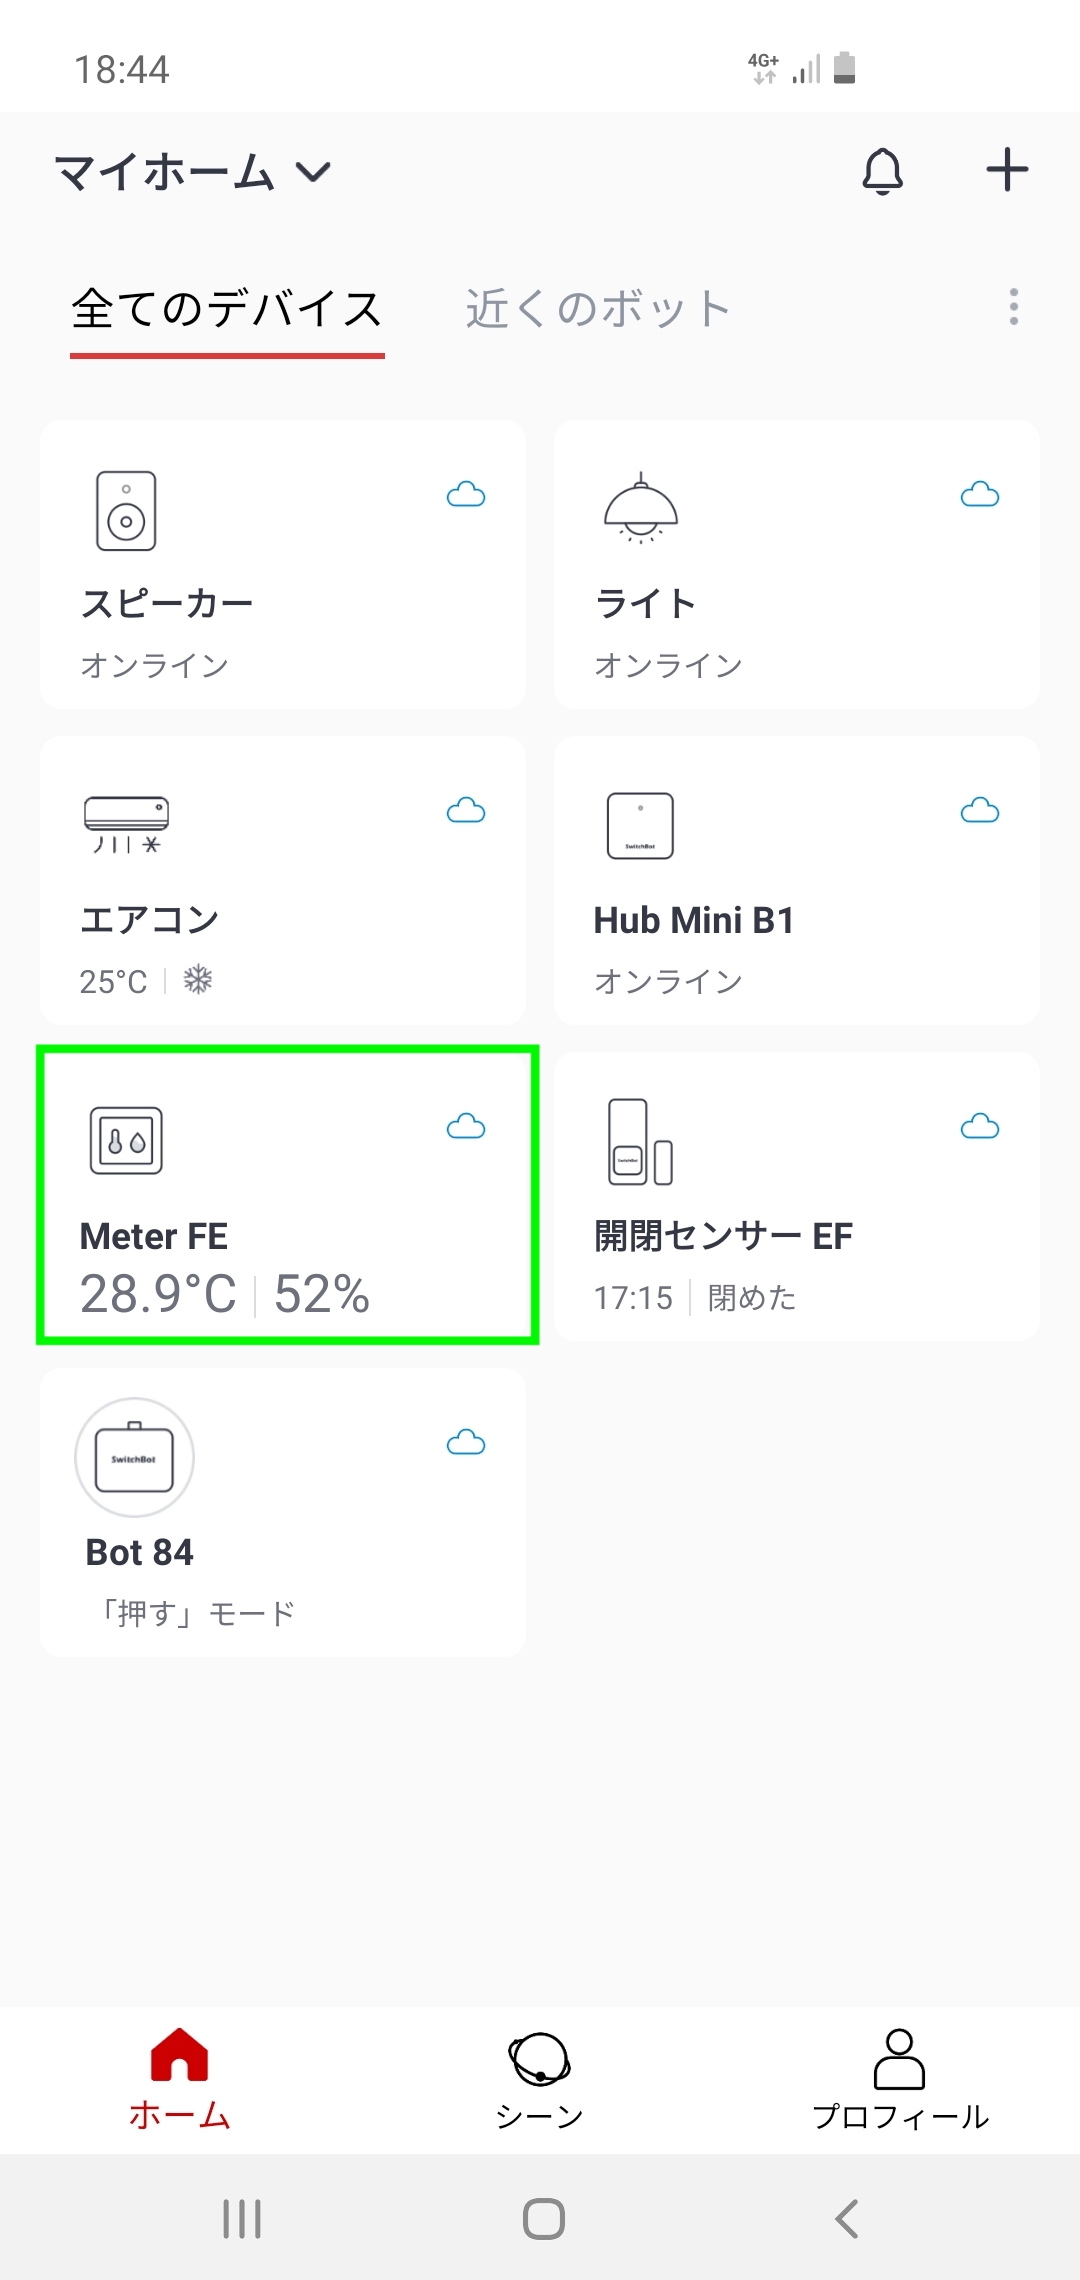Tap the 開閉センサー EF 閉めた status text
The image size is (1080, 2280).
tap(752, 1298)
